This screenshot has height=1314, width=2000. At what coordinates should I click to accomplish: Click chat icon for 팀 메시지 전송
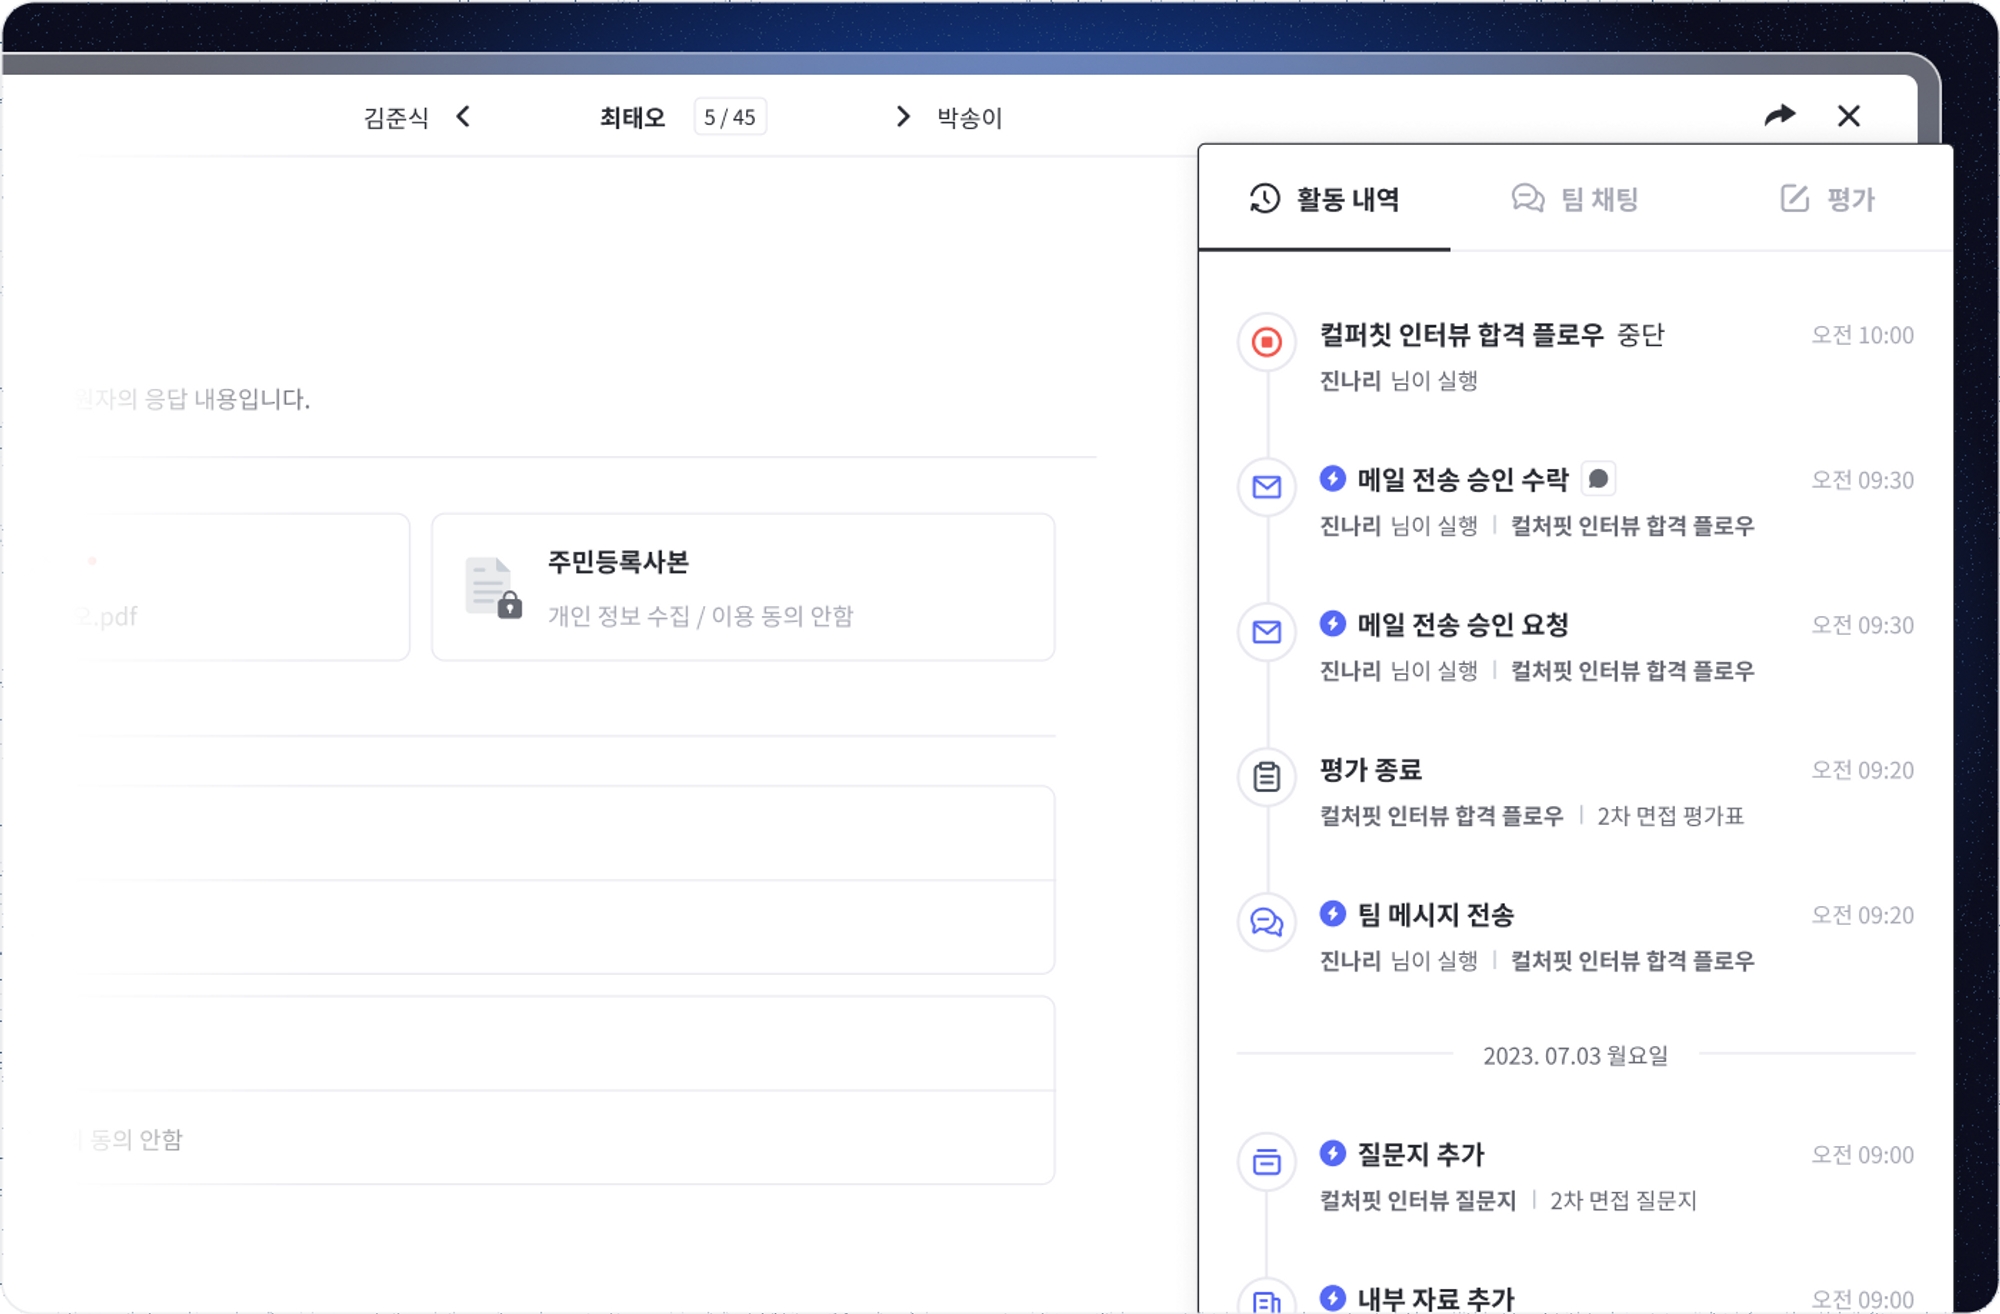pyautogui.click(x=1266, y=922)
